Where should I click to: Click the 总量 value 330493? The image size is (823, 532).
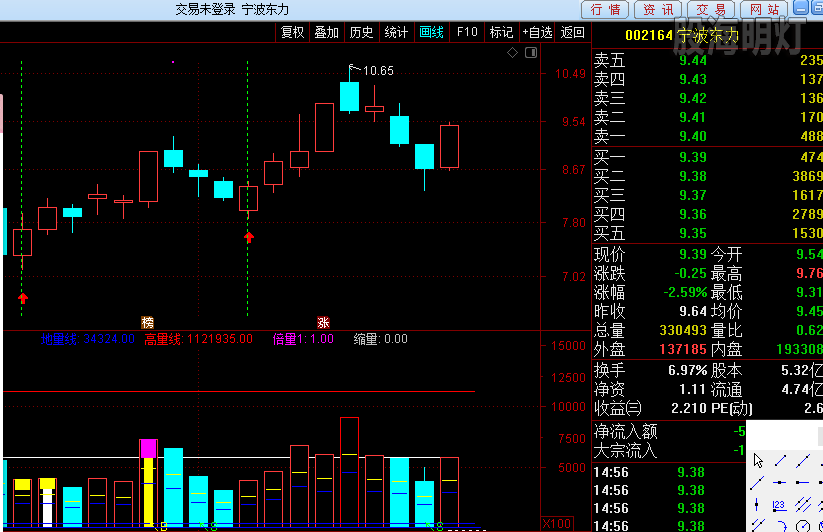(683, 330)
